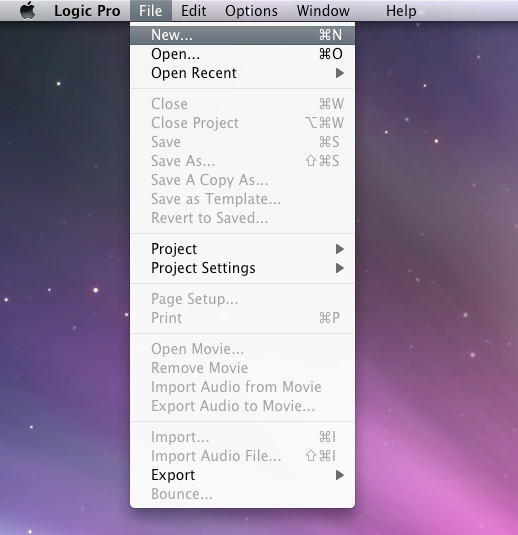Select the Open Recent menu entry
Image resolution: width=518 pixels, height=535 pixels.
coord(242,73)
